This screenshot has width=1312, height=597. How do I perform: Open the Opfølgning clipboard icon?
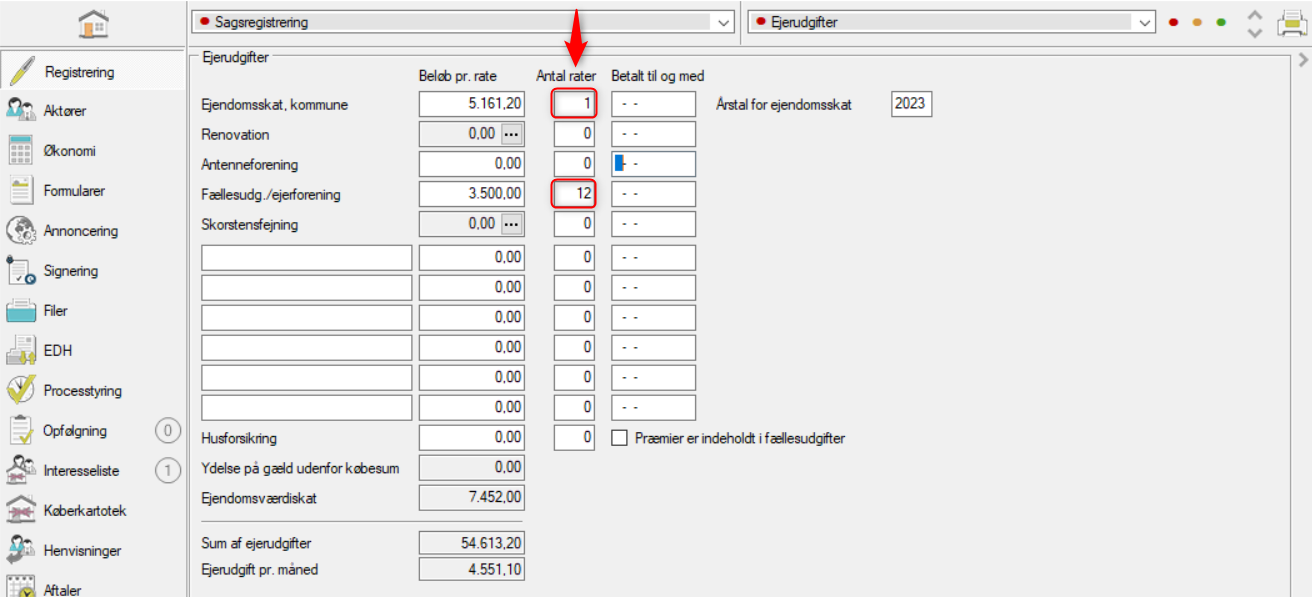click(21, 431)
